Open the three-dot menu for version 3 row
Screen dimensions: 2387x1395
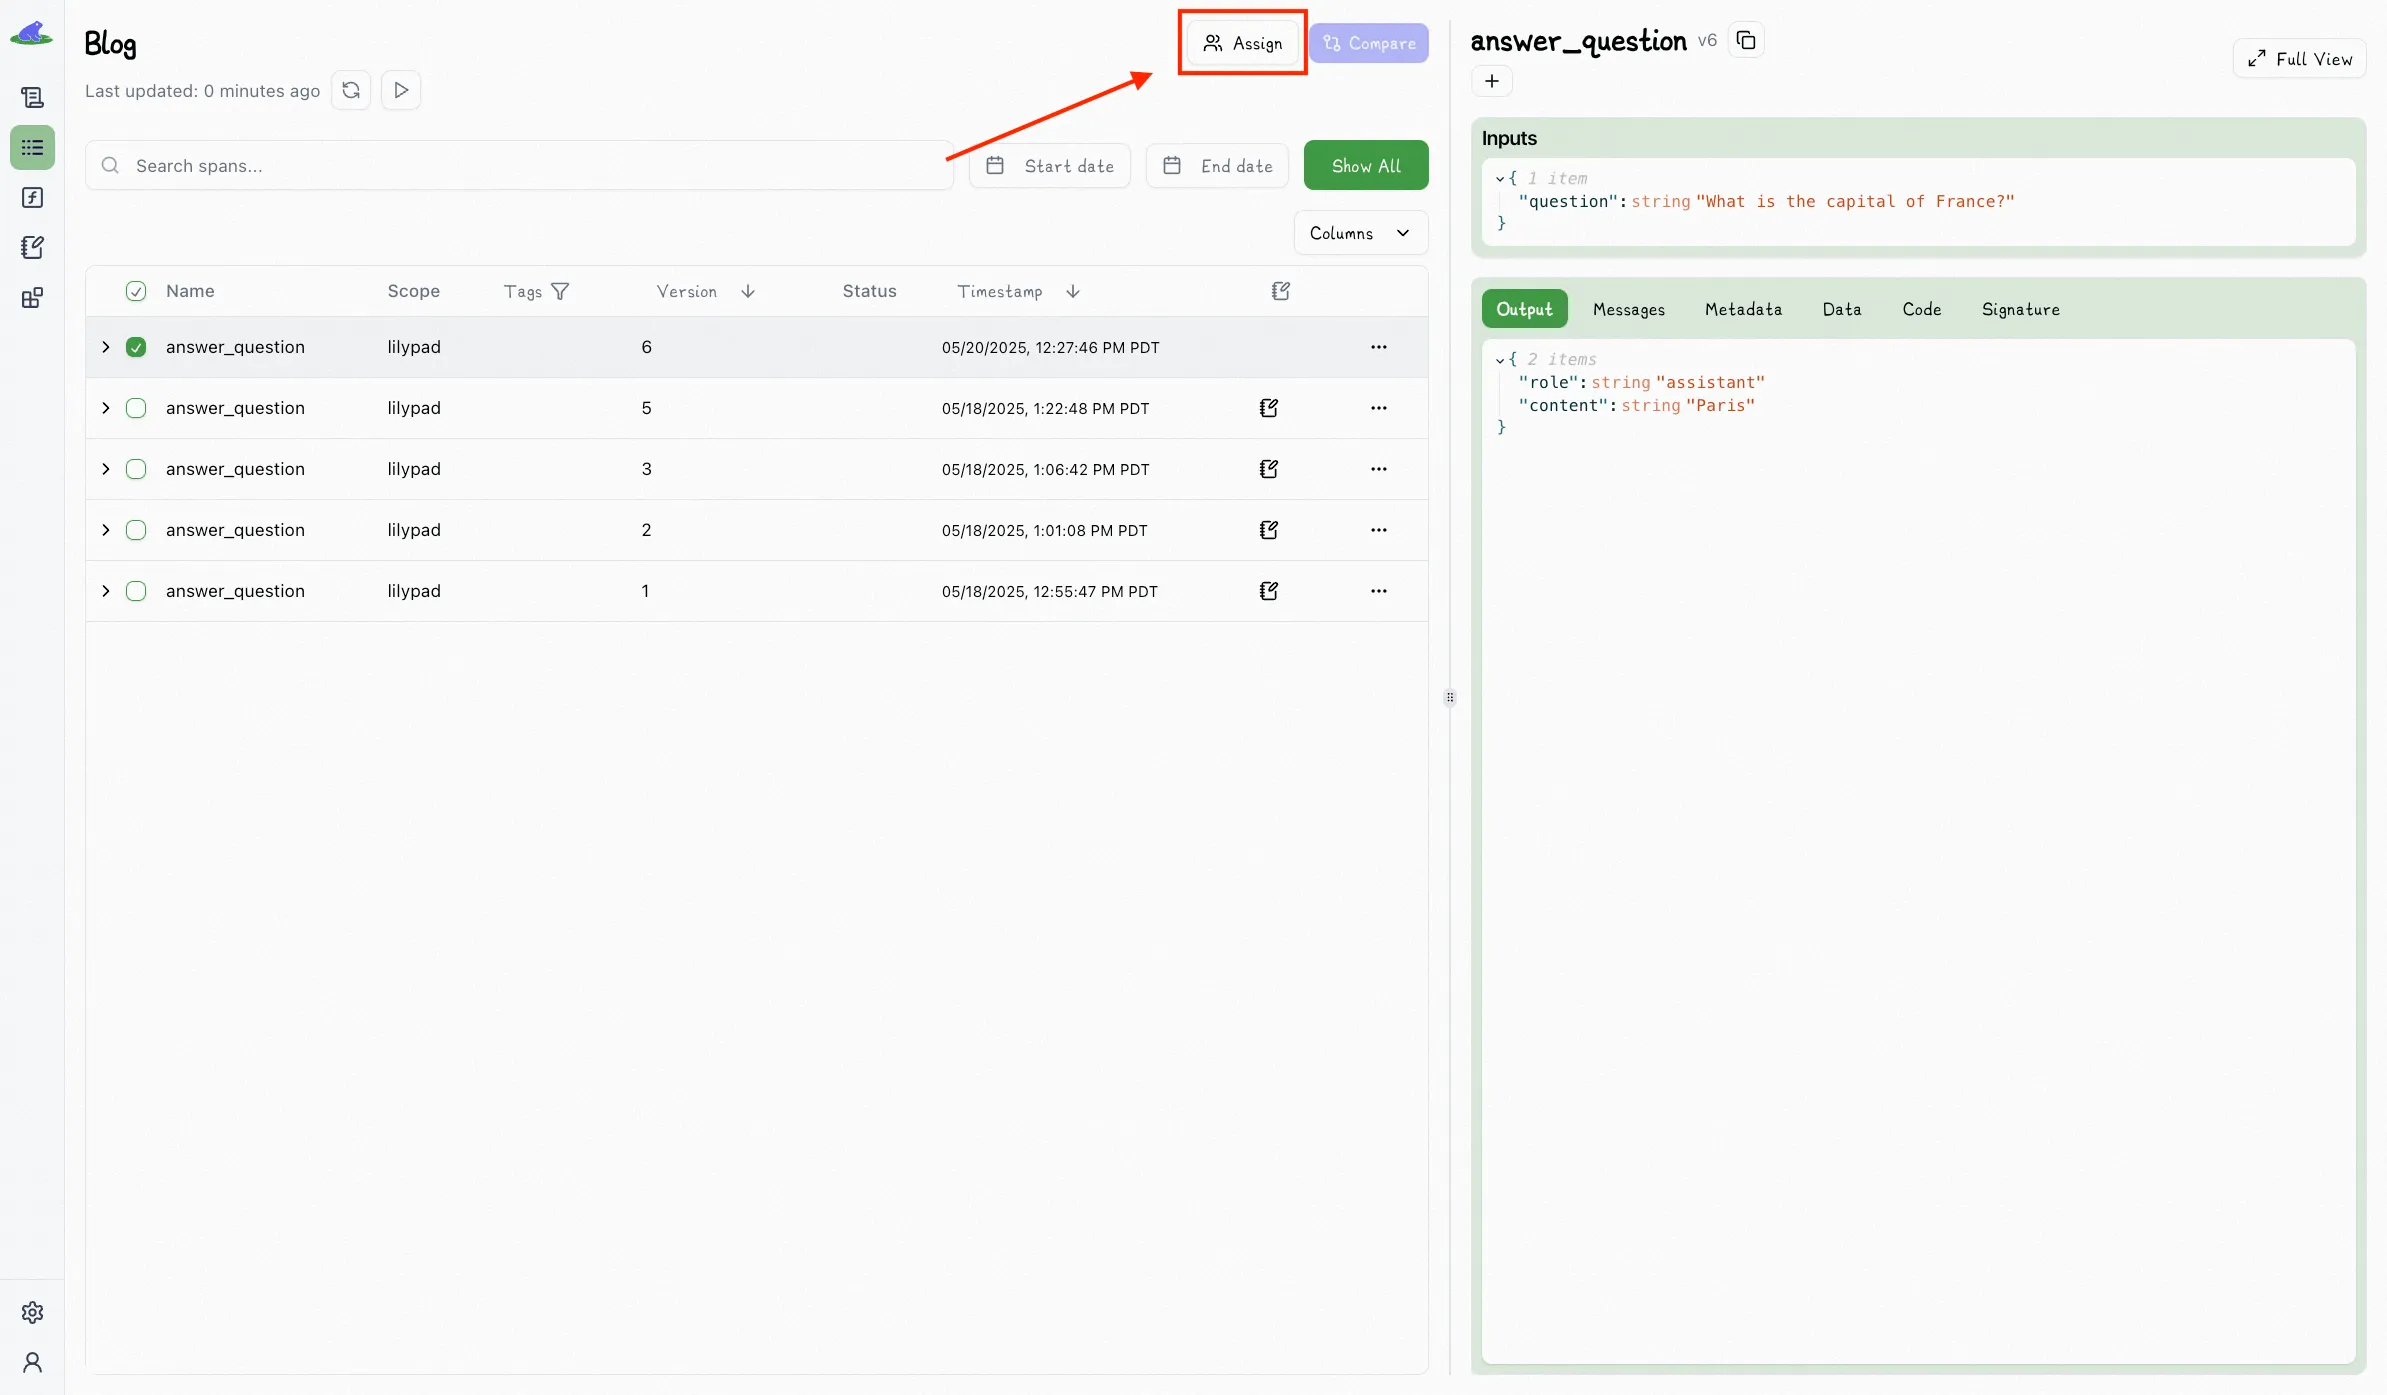tap(1379, 469)
